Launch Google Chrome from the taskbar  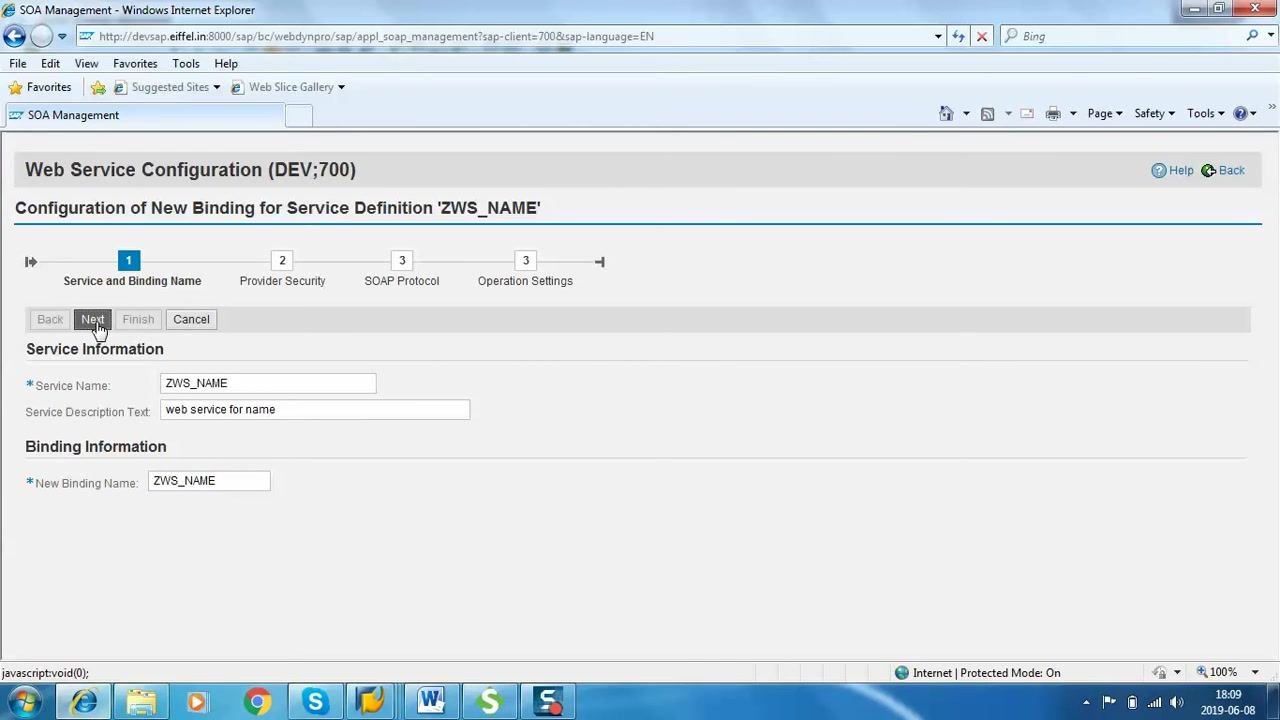pos(257,701)
